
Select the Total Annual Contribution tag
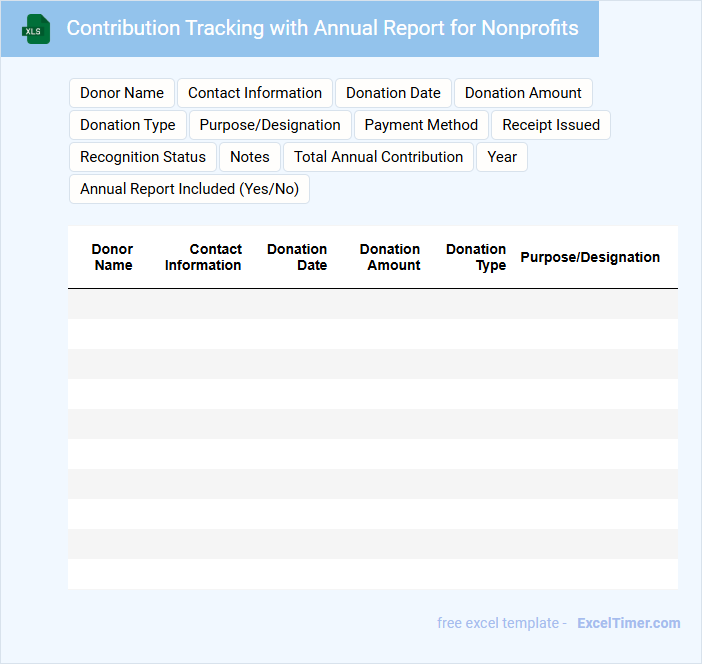tap(378, 157)
